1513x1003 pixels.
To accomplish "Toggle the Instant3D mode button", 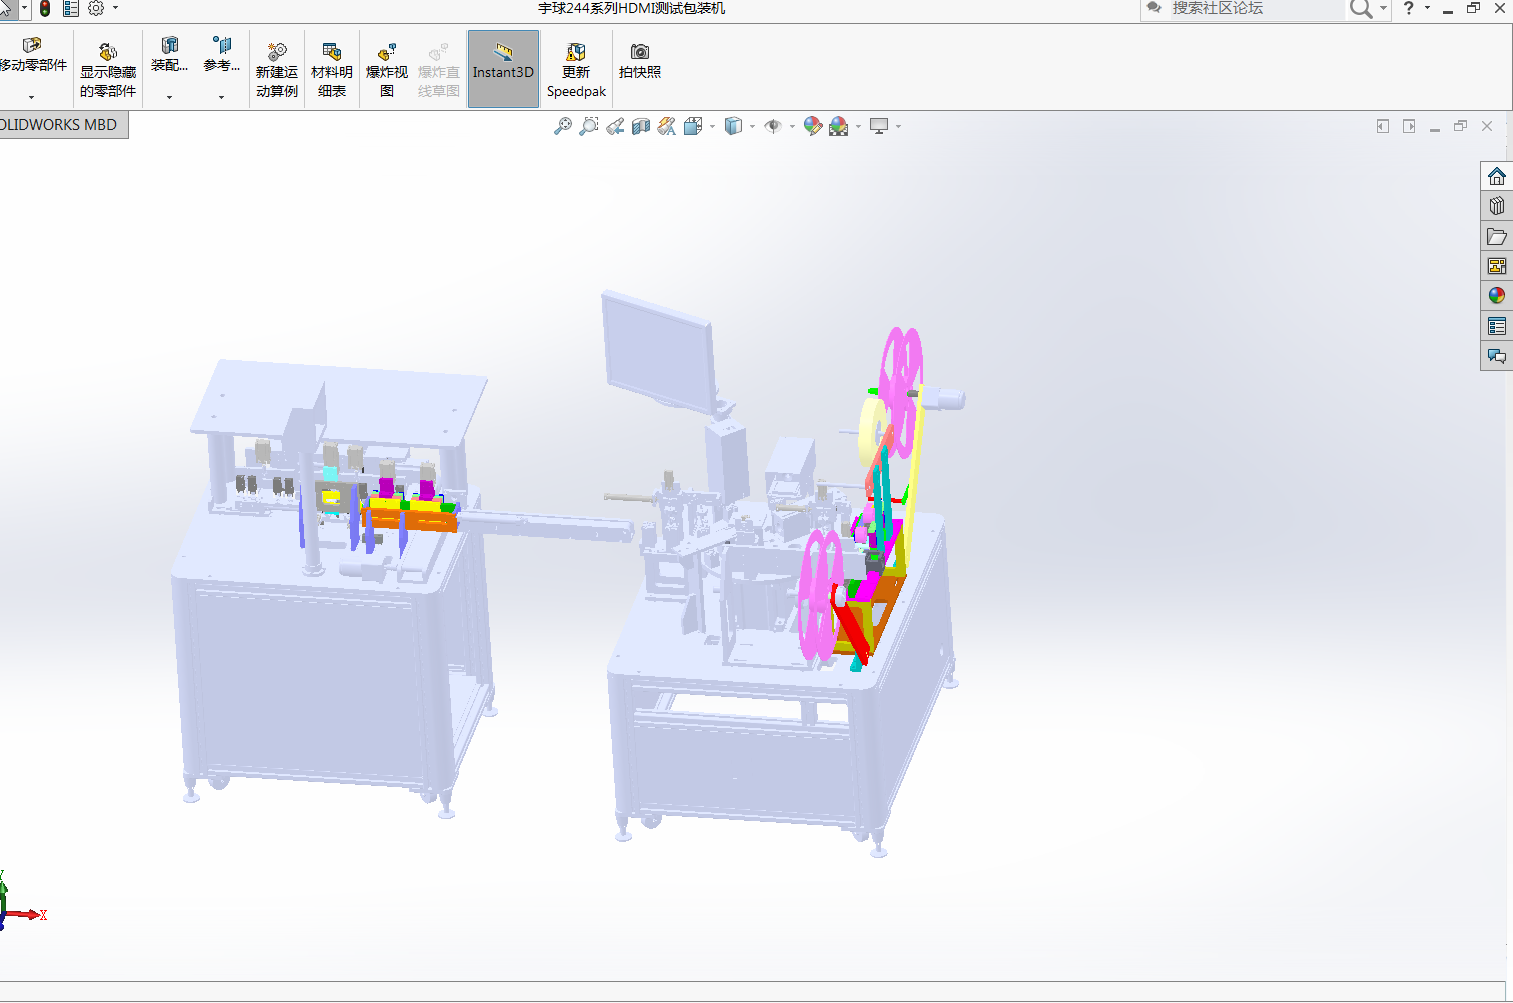I will (503, 68).
